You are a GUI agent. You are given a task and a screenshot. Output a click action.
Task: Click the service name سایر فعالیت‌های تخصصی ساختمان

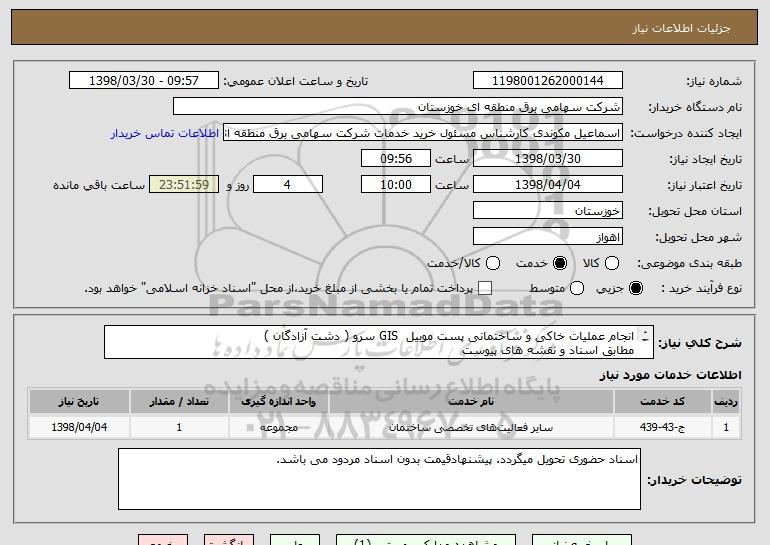(x=471, y=428)
